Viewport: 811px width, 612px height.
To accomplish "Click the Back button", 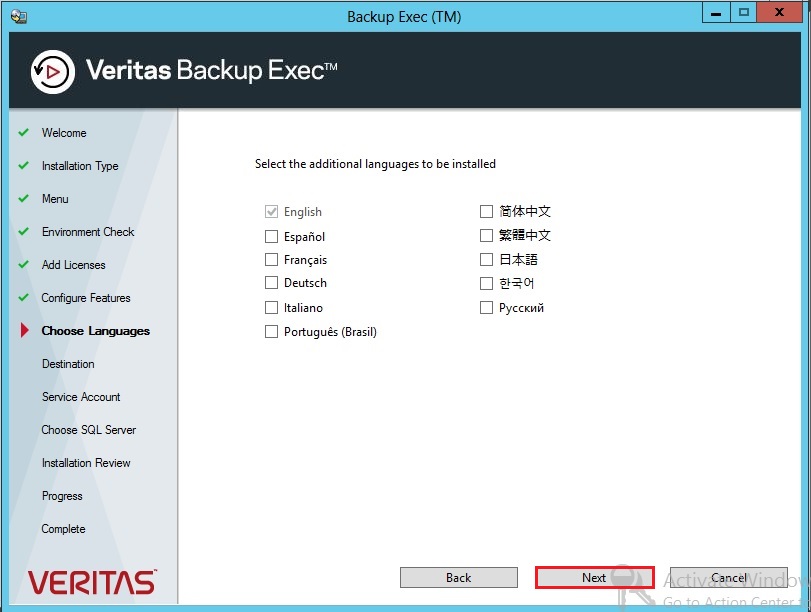I will (x=458, y=577).
